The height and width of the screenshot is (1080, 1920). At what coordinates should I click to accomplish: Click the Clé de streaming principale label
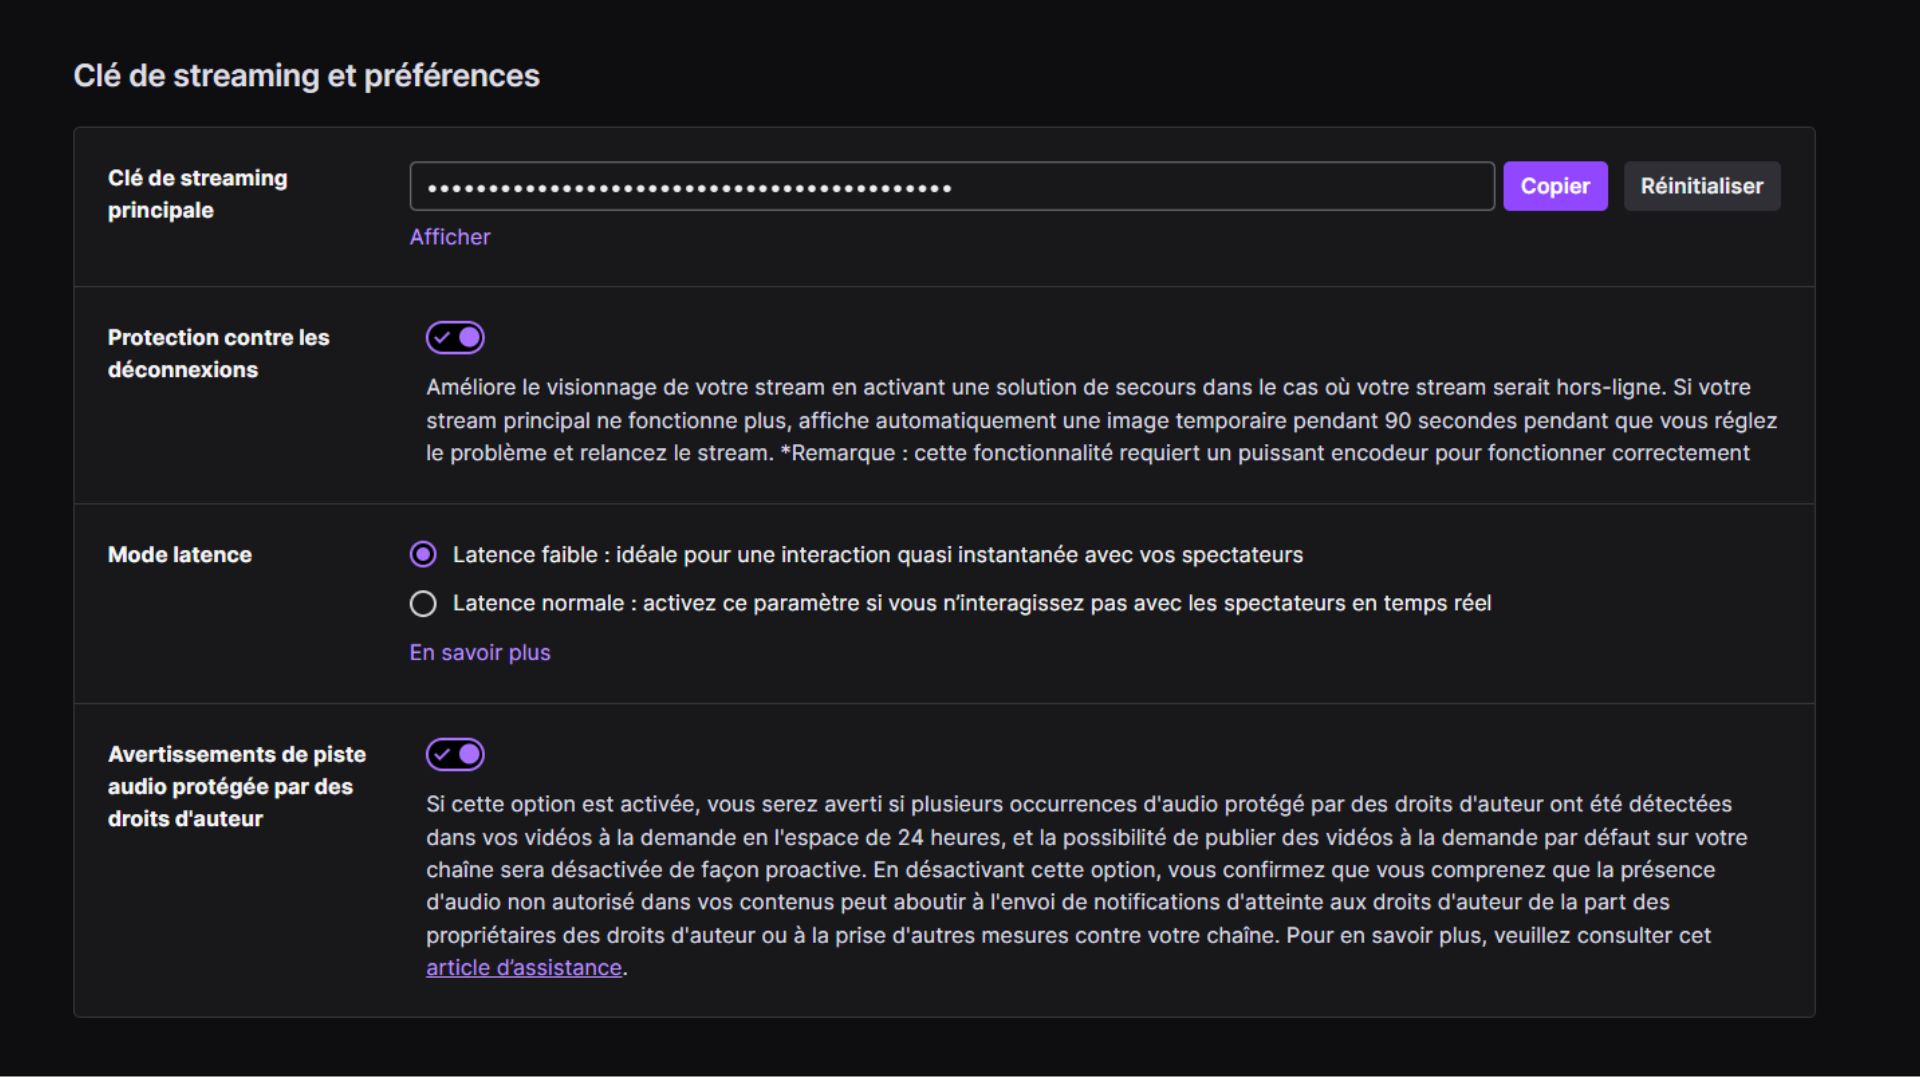[x=197, y=194]
